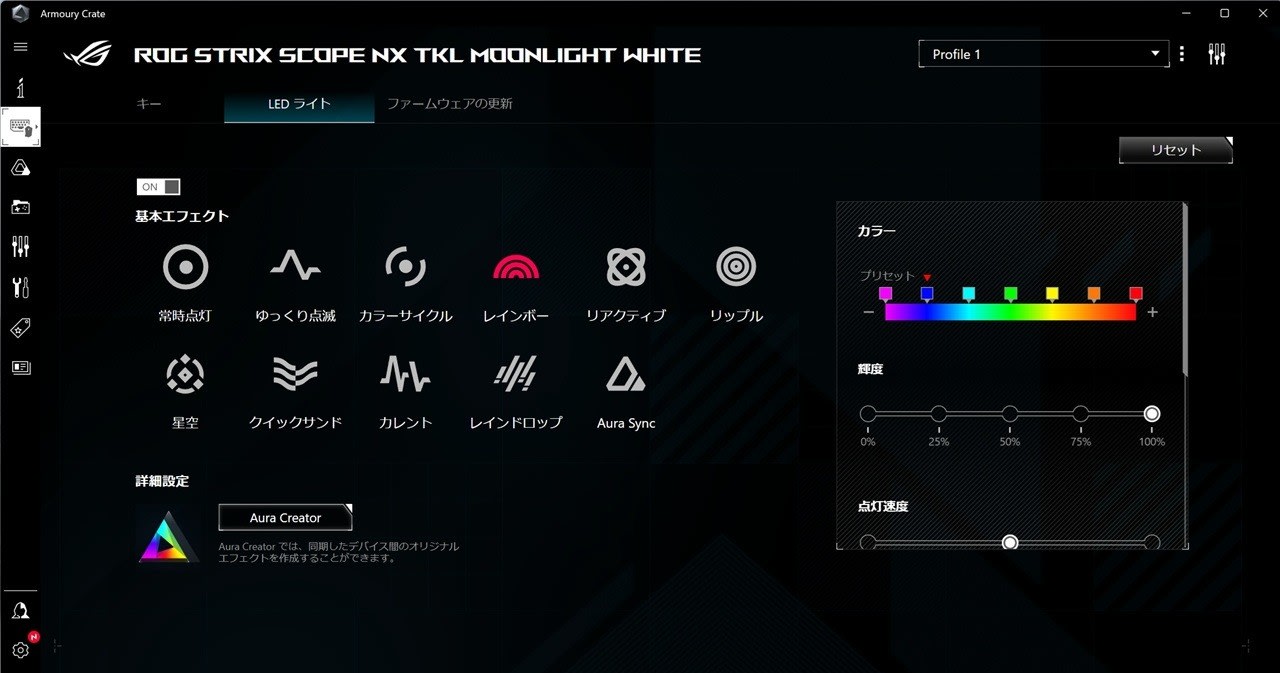Click the 基本エフェクト heading

[182, 216]
